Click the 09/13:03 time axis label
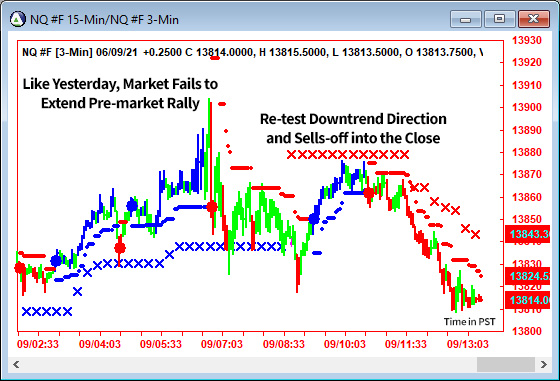This screenshot has height=381, width=560. [x=468, y=344]
